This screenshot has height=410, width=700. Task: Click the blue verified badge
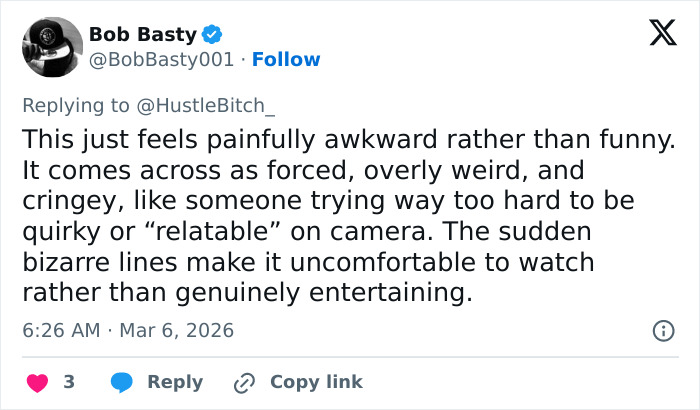pyautogui.click(x=212, y=35)
